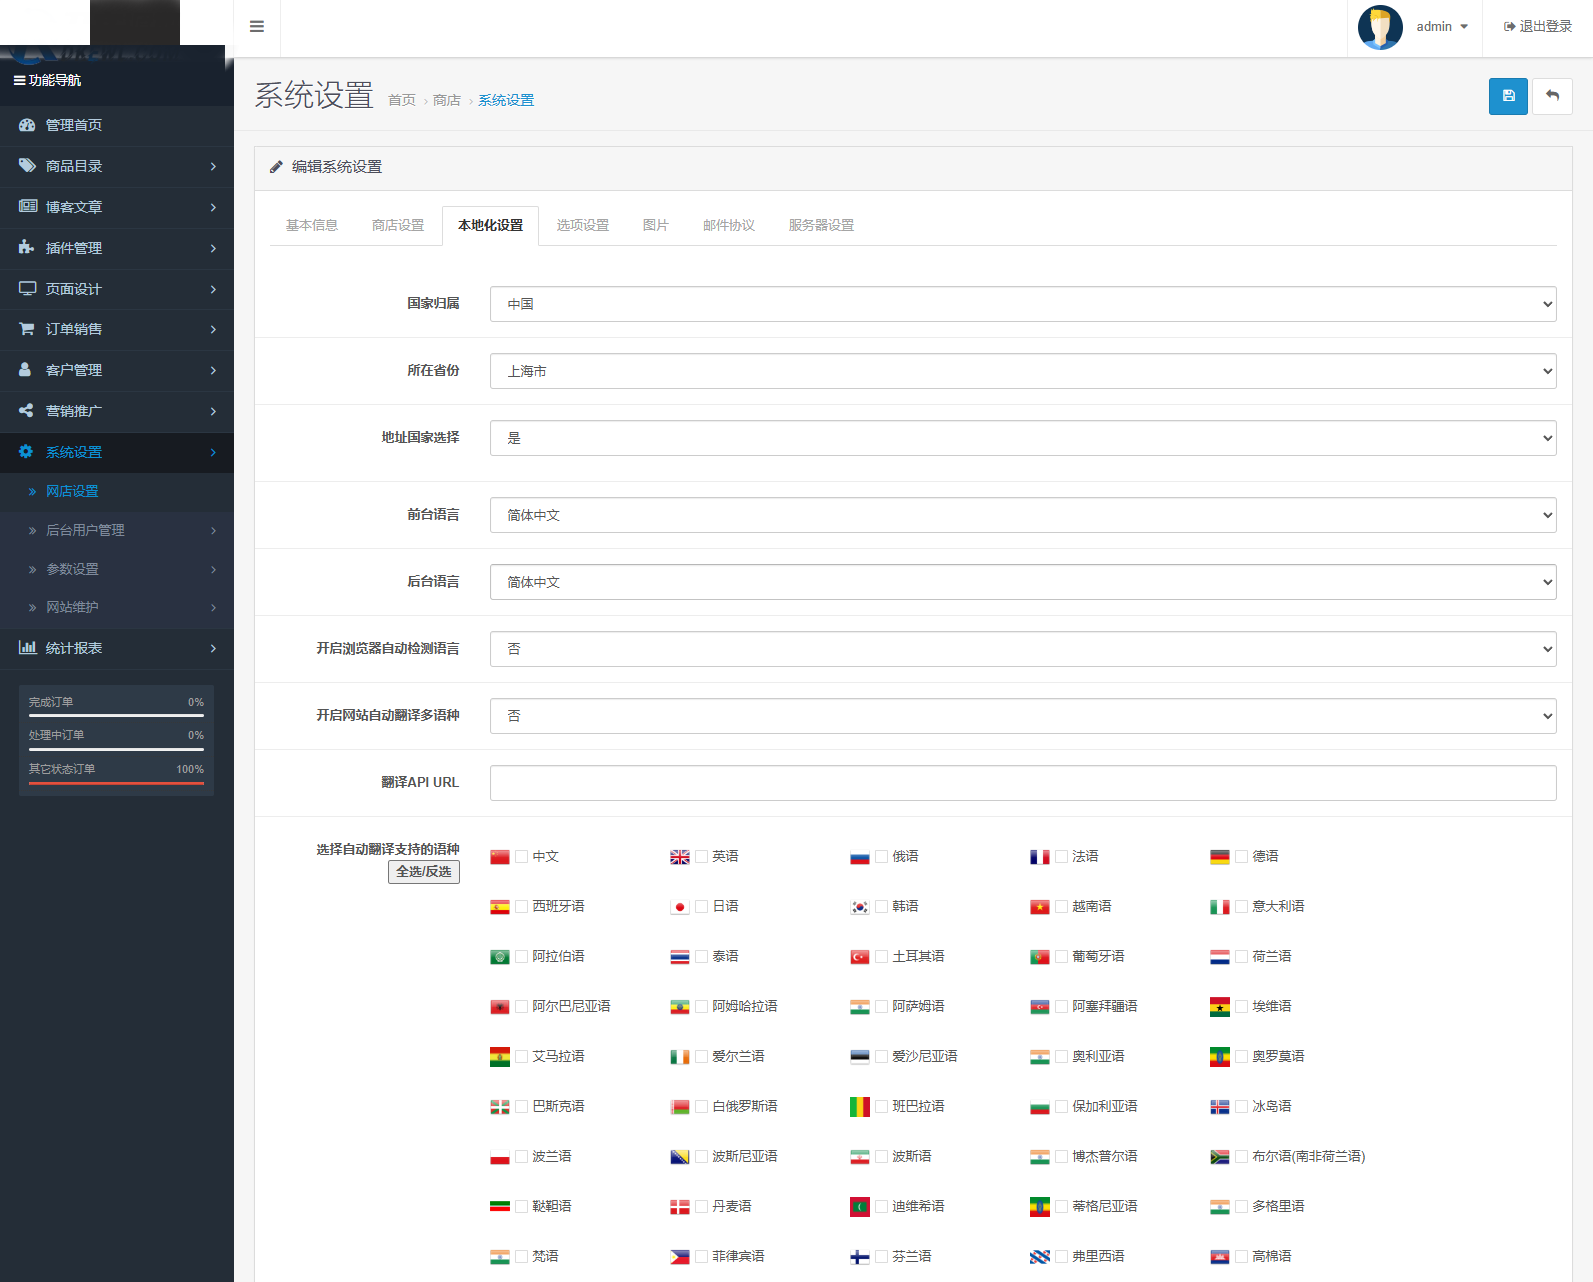
Task: Click the 其它状态订单 progress bar
Action: (116, 783)
